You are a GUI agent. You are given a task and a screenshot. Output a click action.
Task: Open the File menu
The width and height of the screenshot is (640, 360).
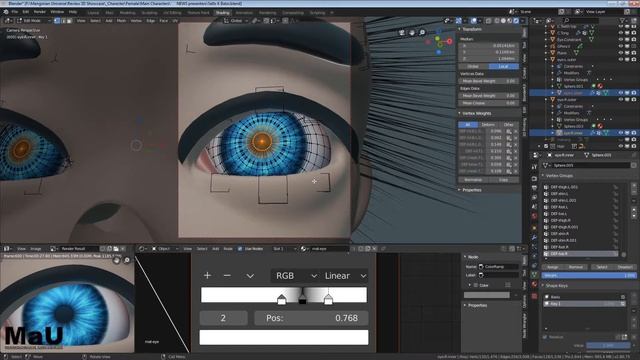[15, 12]
